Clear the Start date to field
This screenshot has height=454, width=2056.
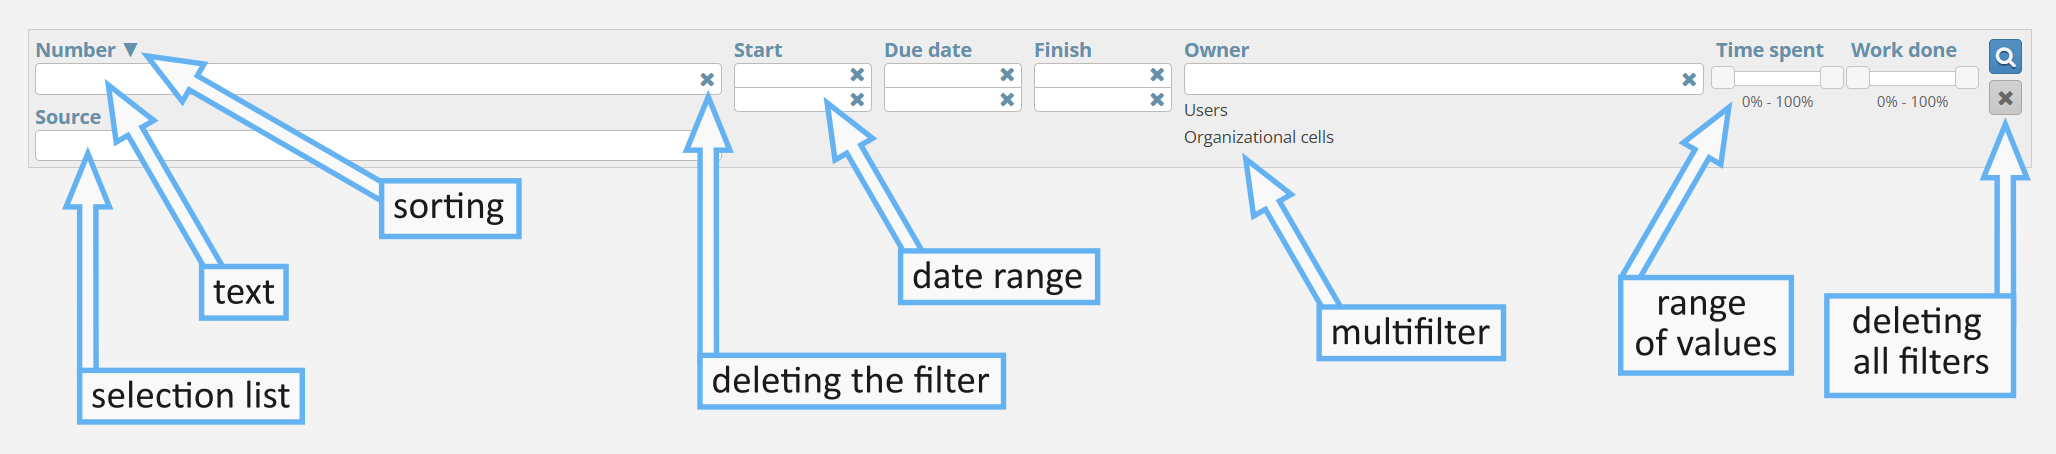[x=857, y=99]
